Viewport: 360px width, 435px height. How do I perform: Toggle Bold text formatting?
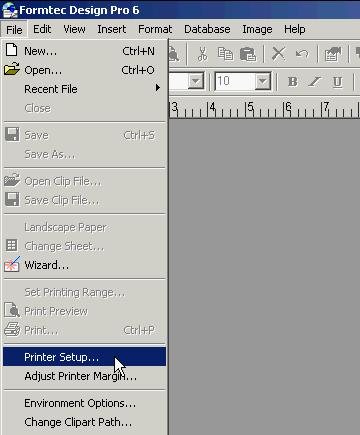293,81
